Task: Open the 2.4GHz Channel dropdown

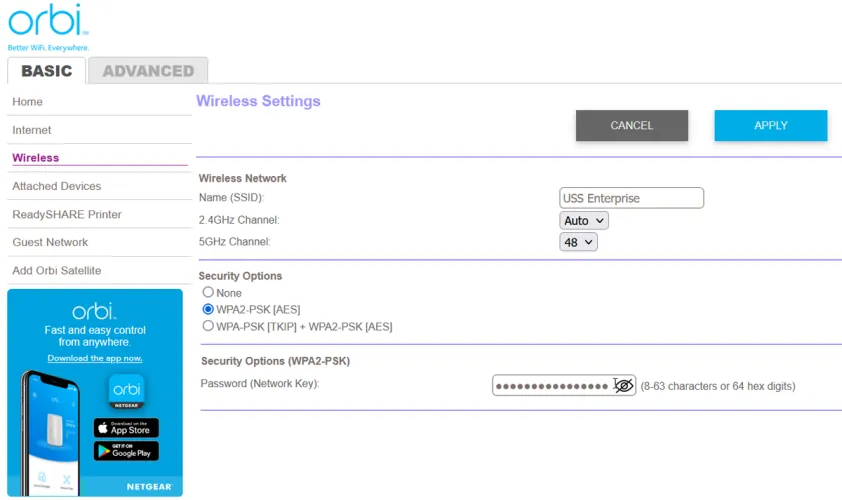Action: [584, 220]
